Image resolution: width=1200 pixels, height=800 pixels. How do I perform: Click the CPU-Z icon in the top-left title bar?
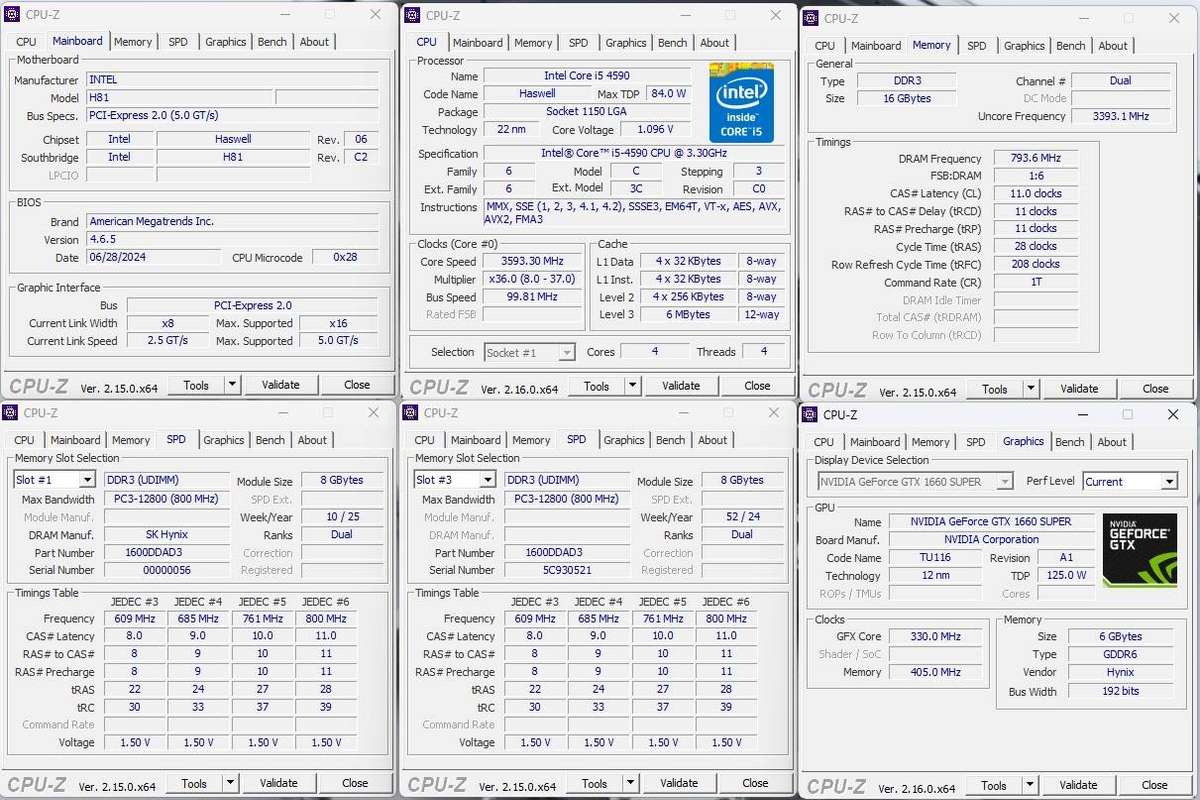(11, 14)
